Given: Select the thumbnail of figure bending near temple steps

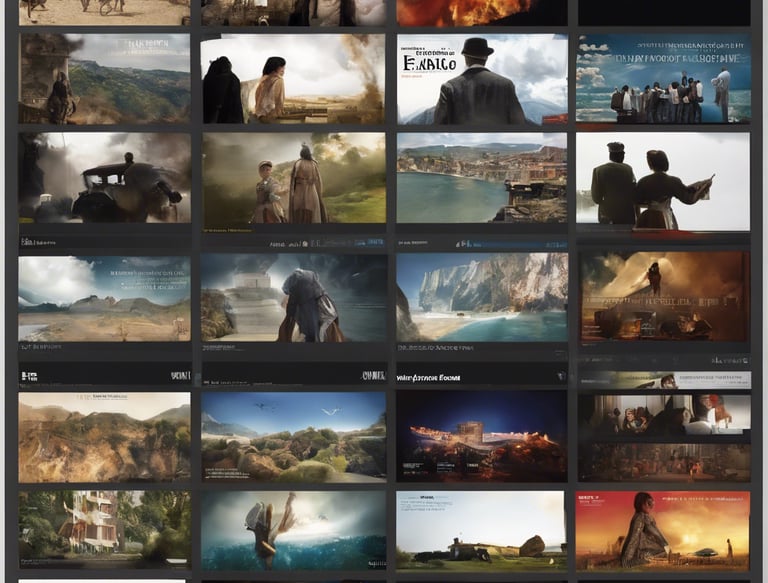Looking at the screenshot, I should point(294,297).
